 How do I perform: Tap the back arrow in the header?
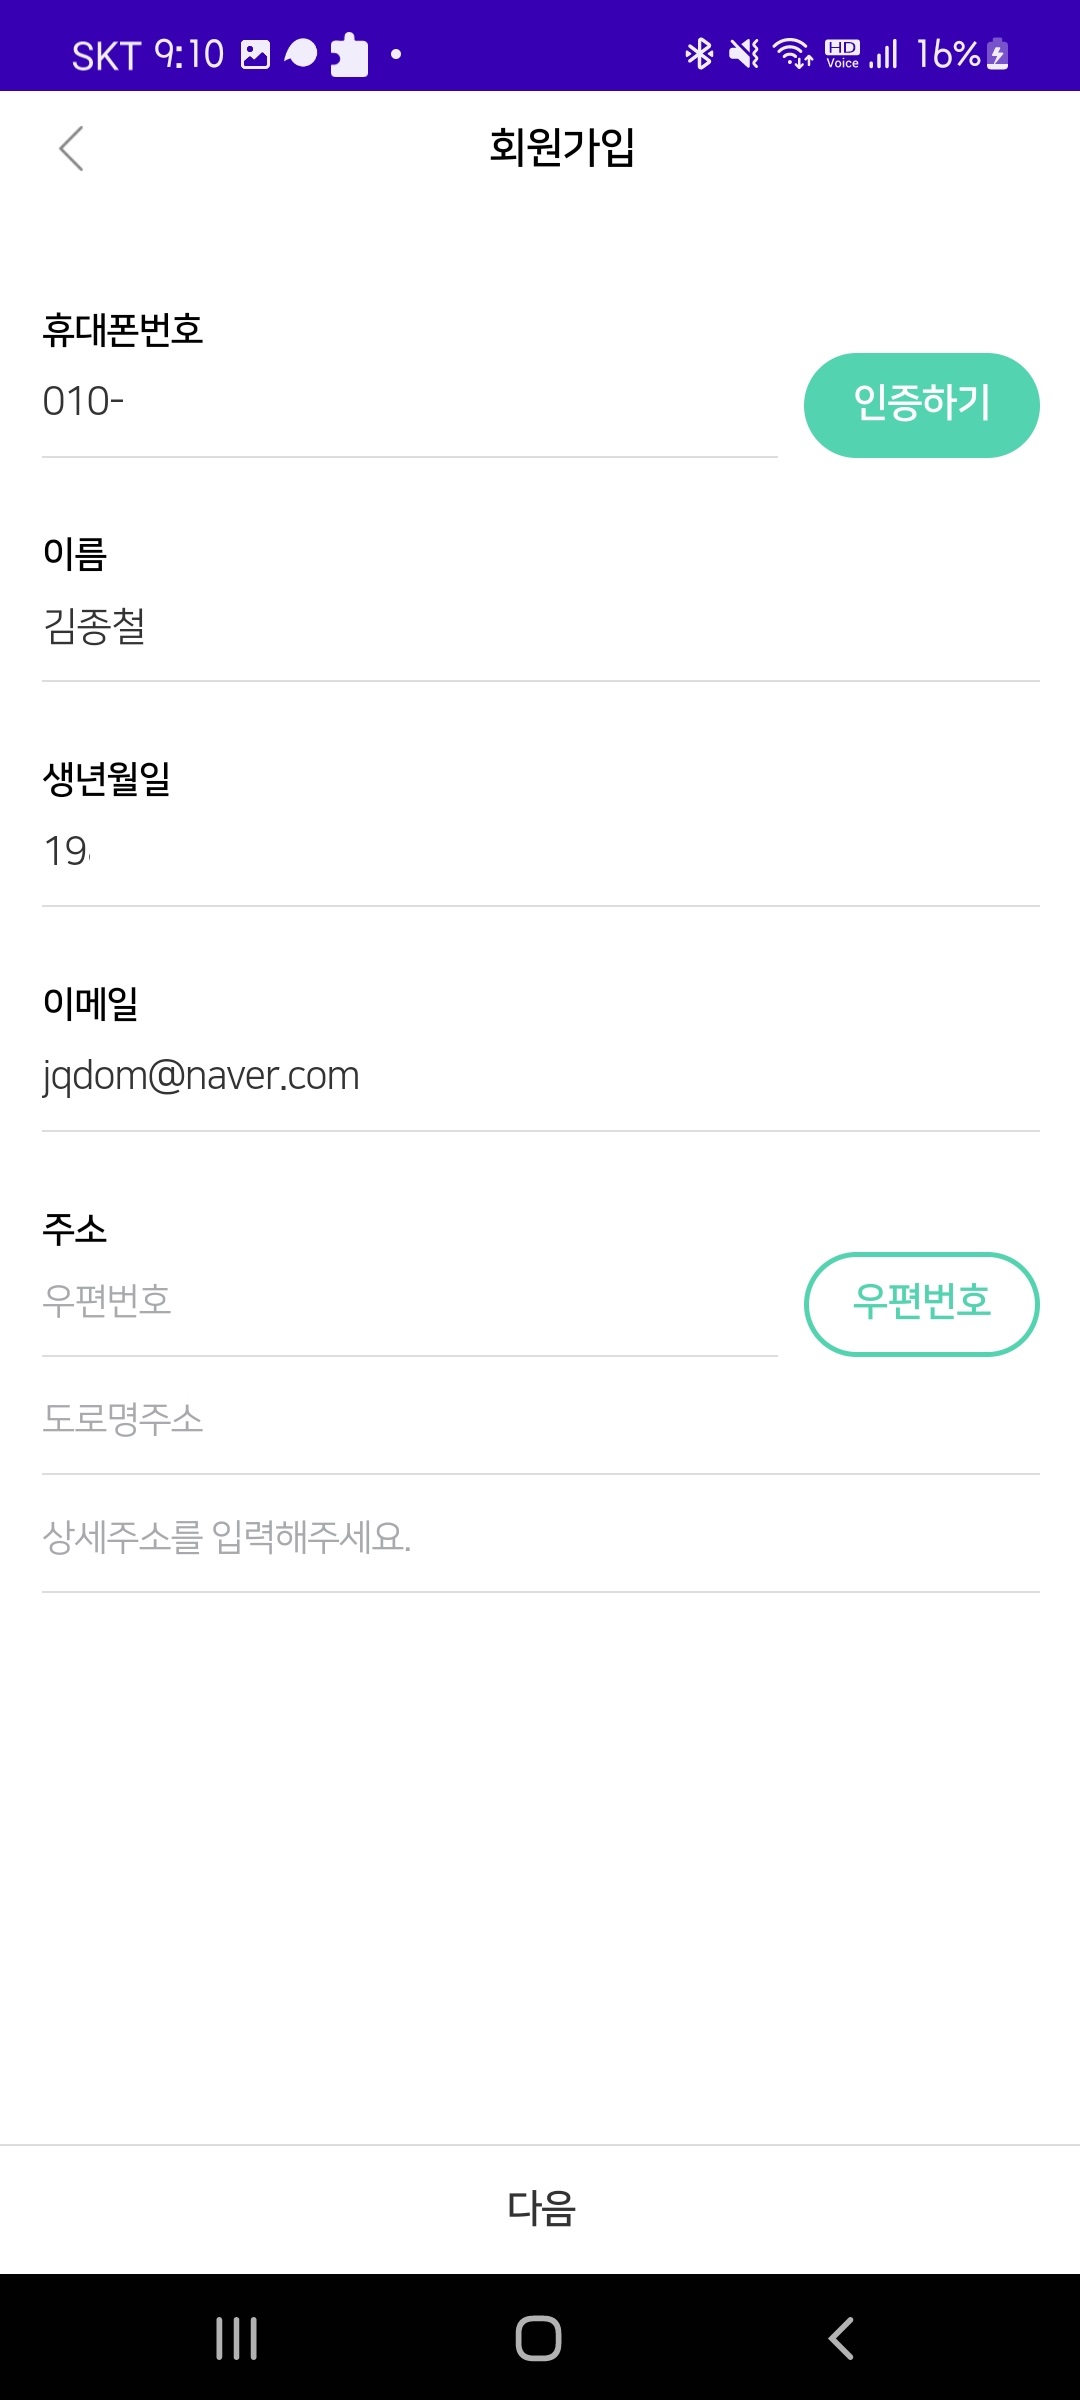point(71,149)
